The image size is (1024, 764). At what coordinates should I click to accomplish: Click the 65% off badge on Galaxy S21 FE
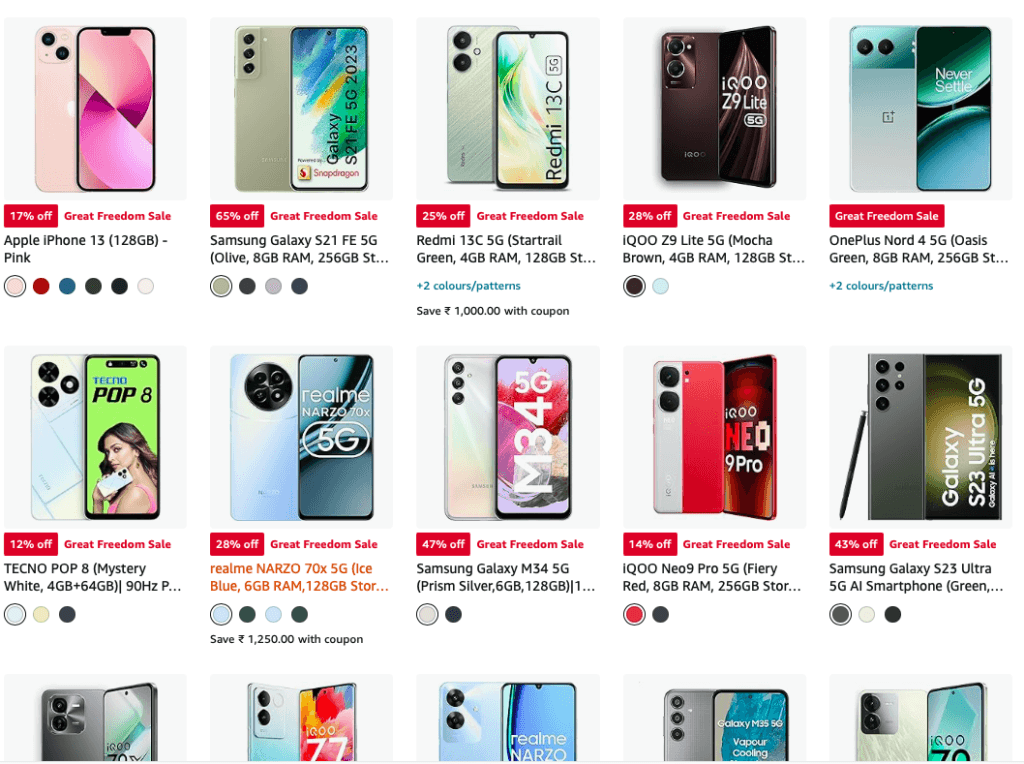pos(237,216)
